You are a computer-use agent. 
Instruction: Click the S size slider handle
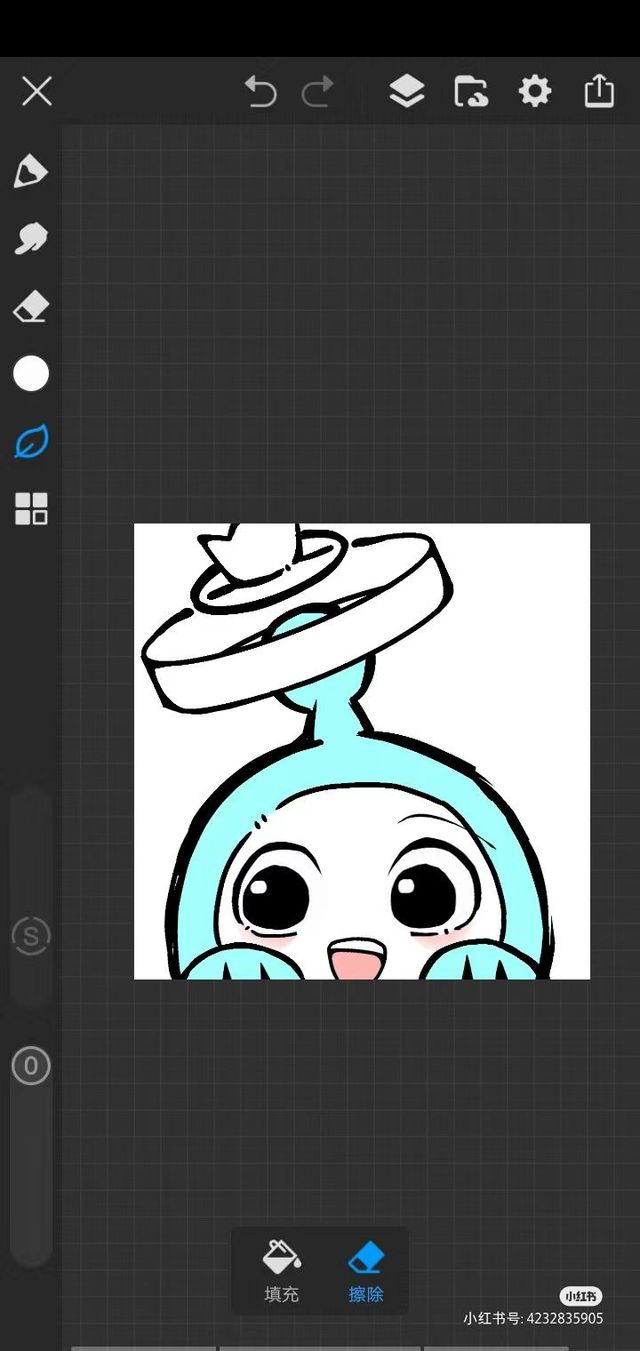(31, 936)
